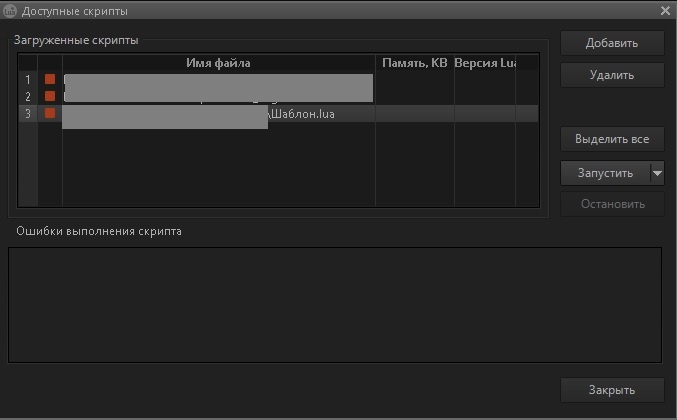Click the Запустить button
Image resolution: width=677 pixels, height=420 pixels.
[605, 173]
